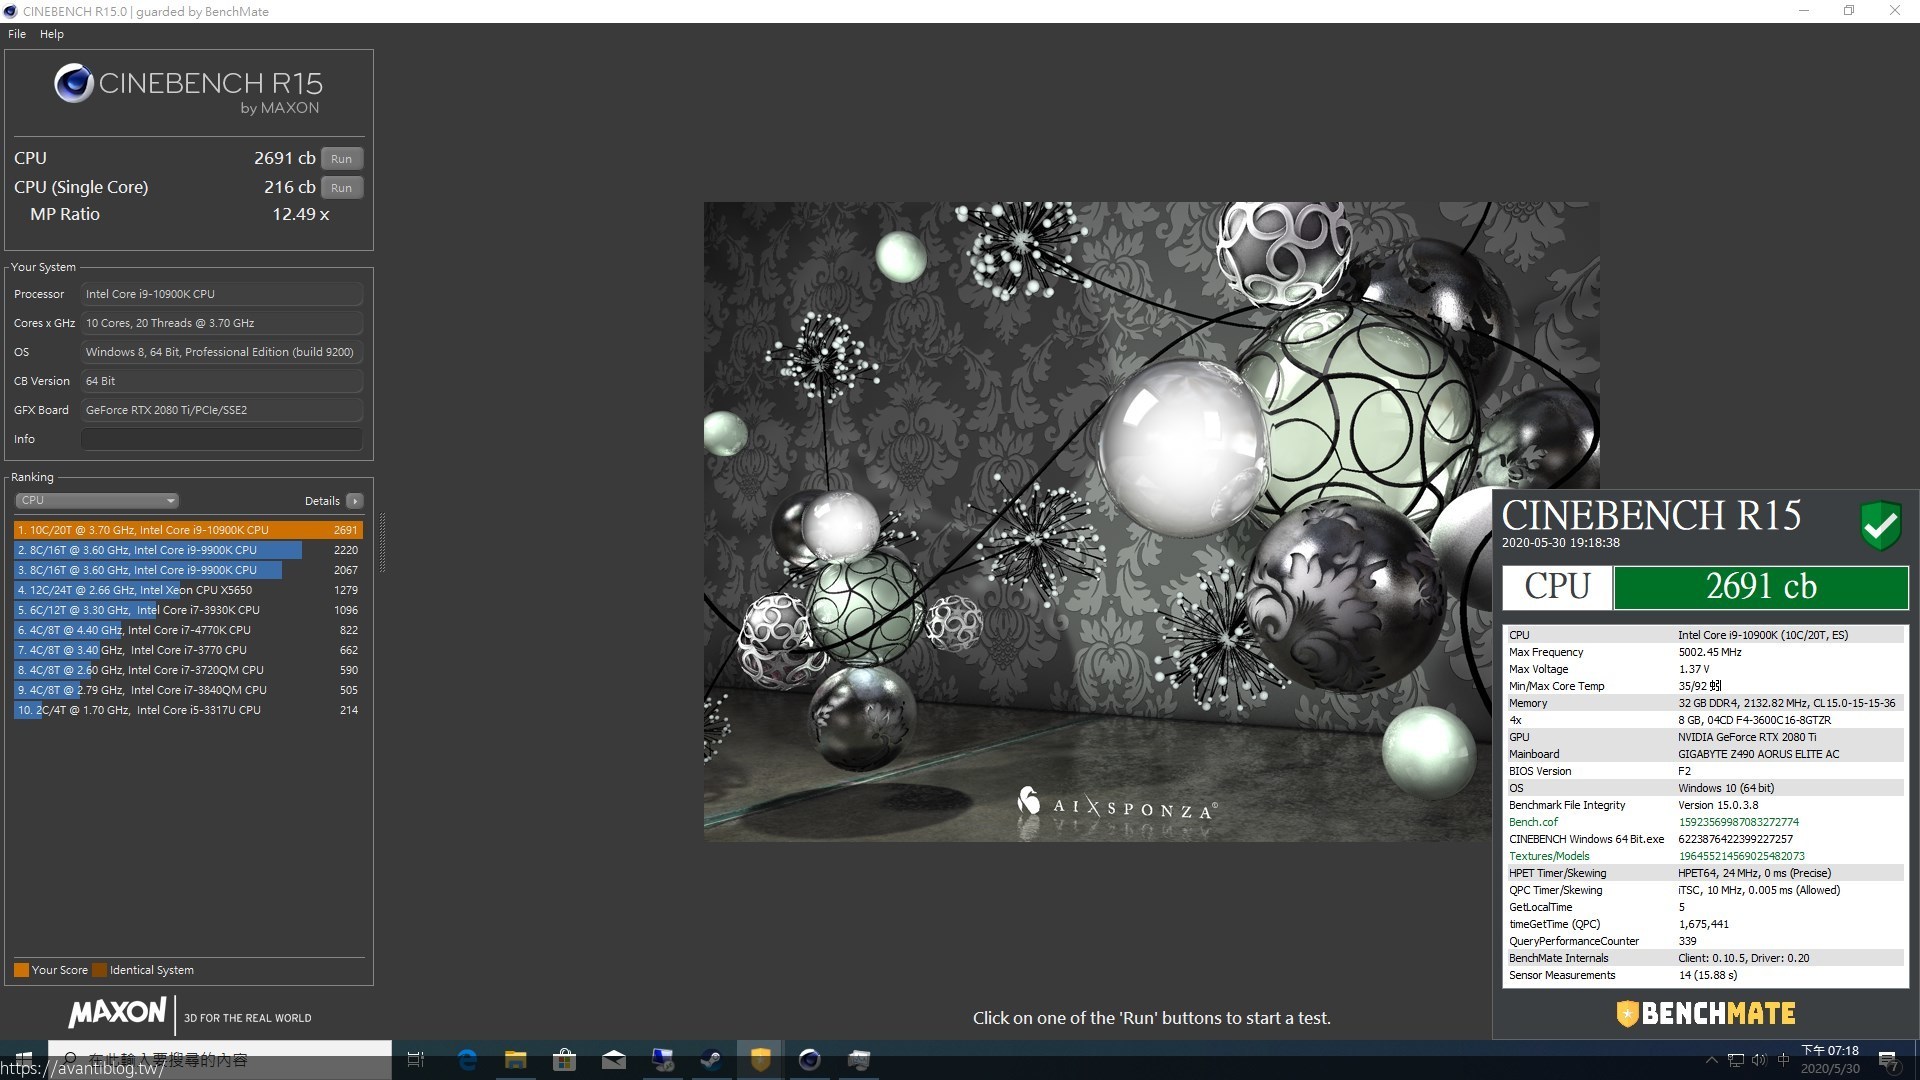Viewport: 1920px width, 1080px height.
Task: Click the Cinebench R15 logo sphere icon
Action: point(73,84)
